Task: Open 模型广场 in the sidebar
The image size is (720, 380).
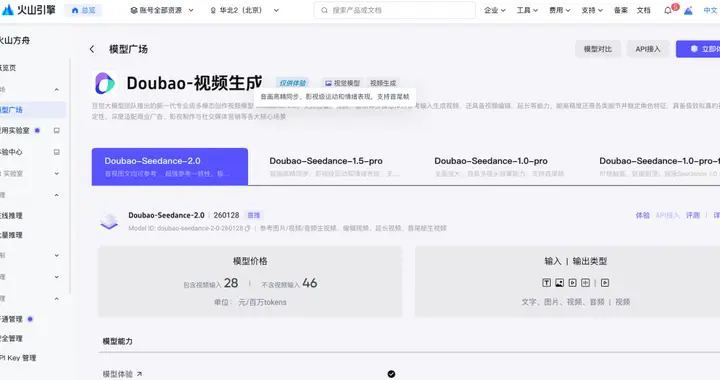Action: click(x=32, y=110)
